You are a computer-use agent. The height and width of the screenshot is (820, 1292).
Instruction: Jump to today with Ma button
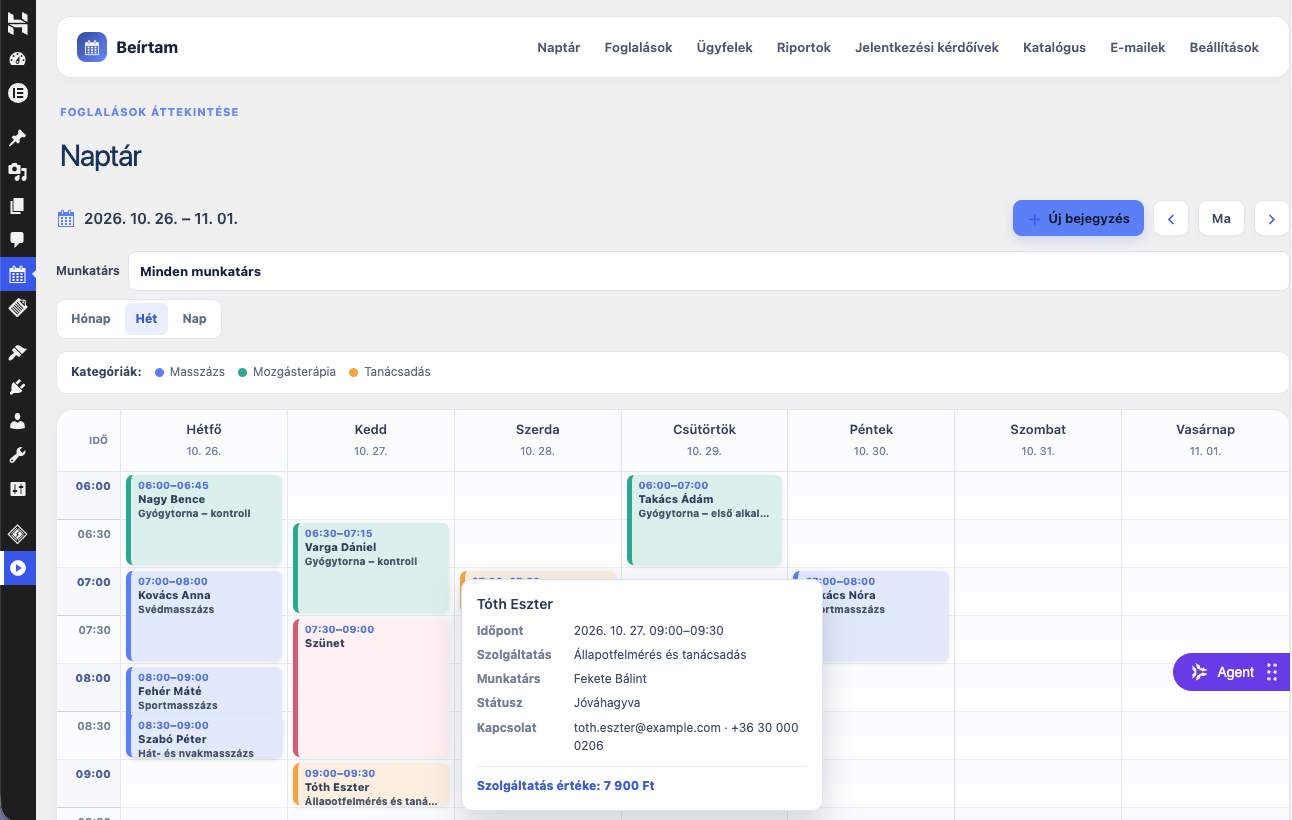point(1221,218)
